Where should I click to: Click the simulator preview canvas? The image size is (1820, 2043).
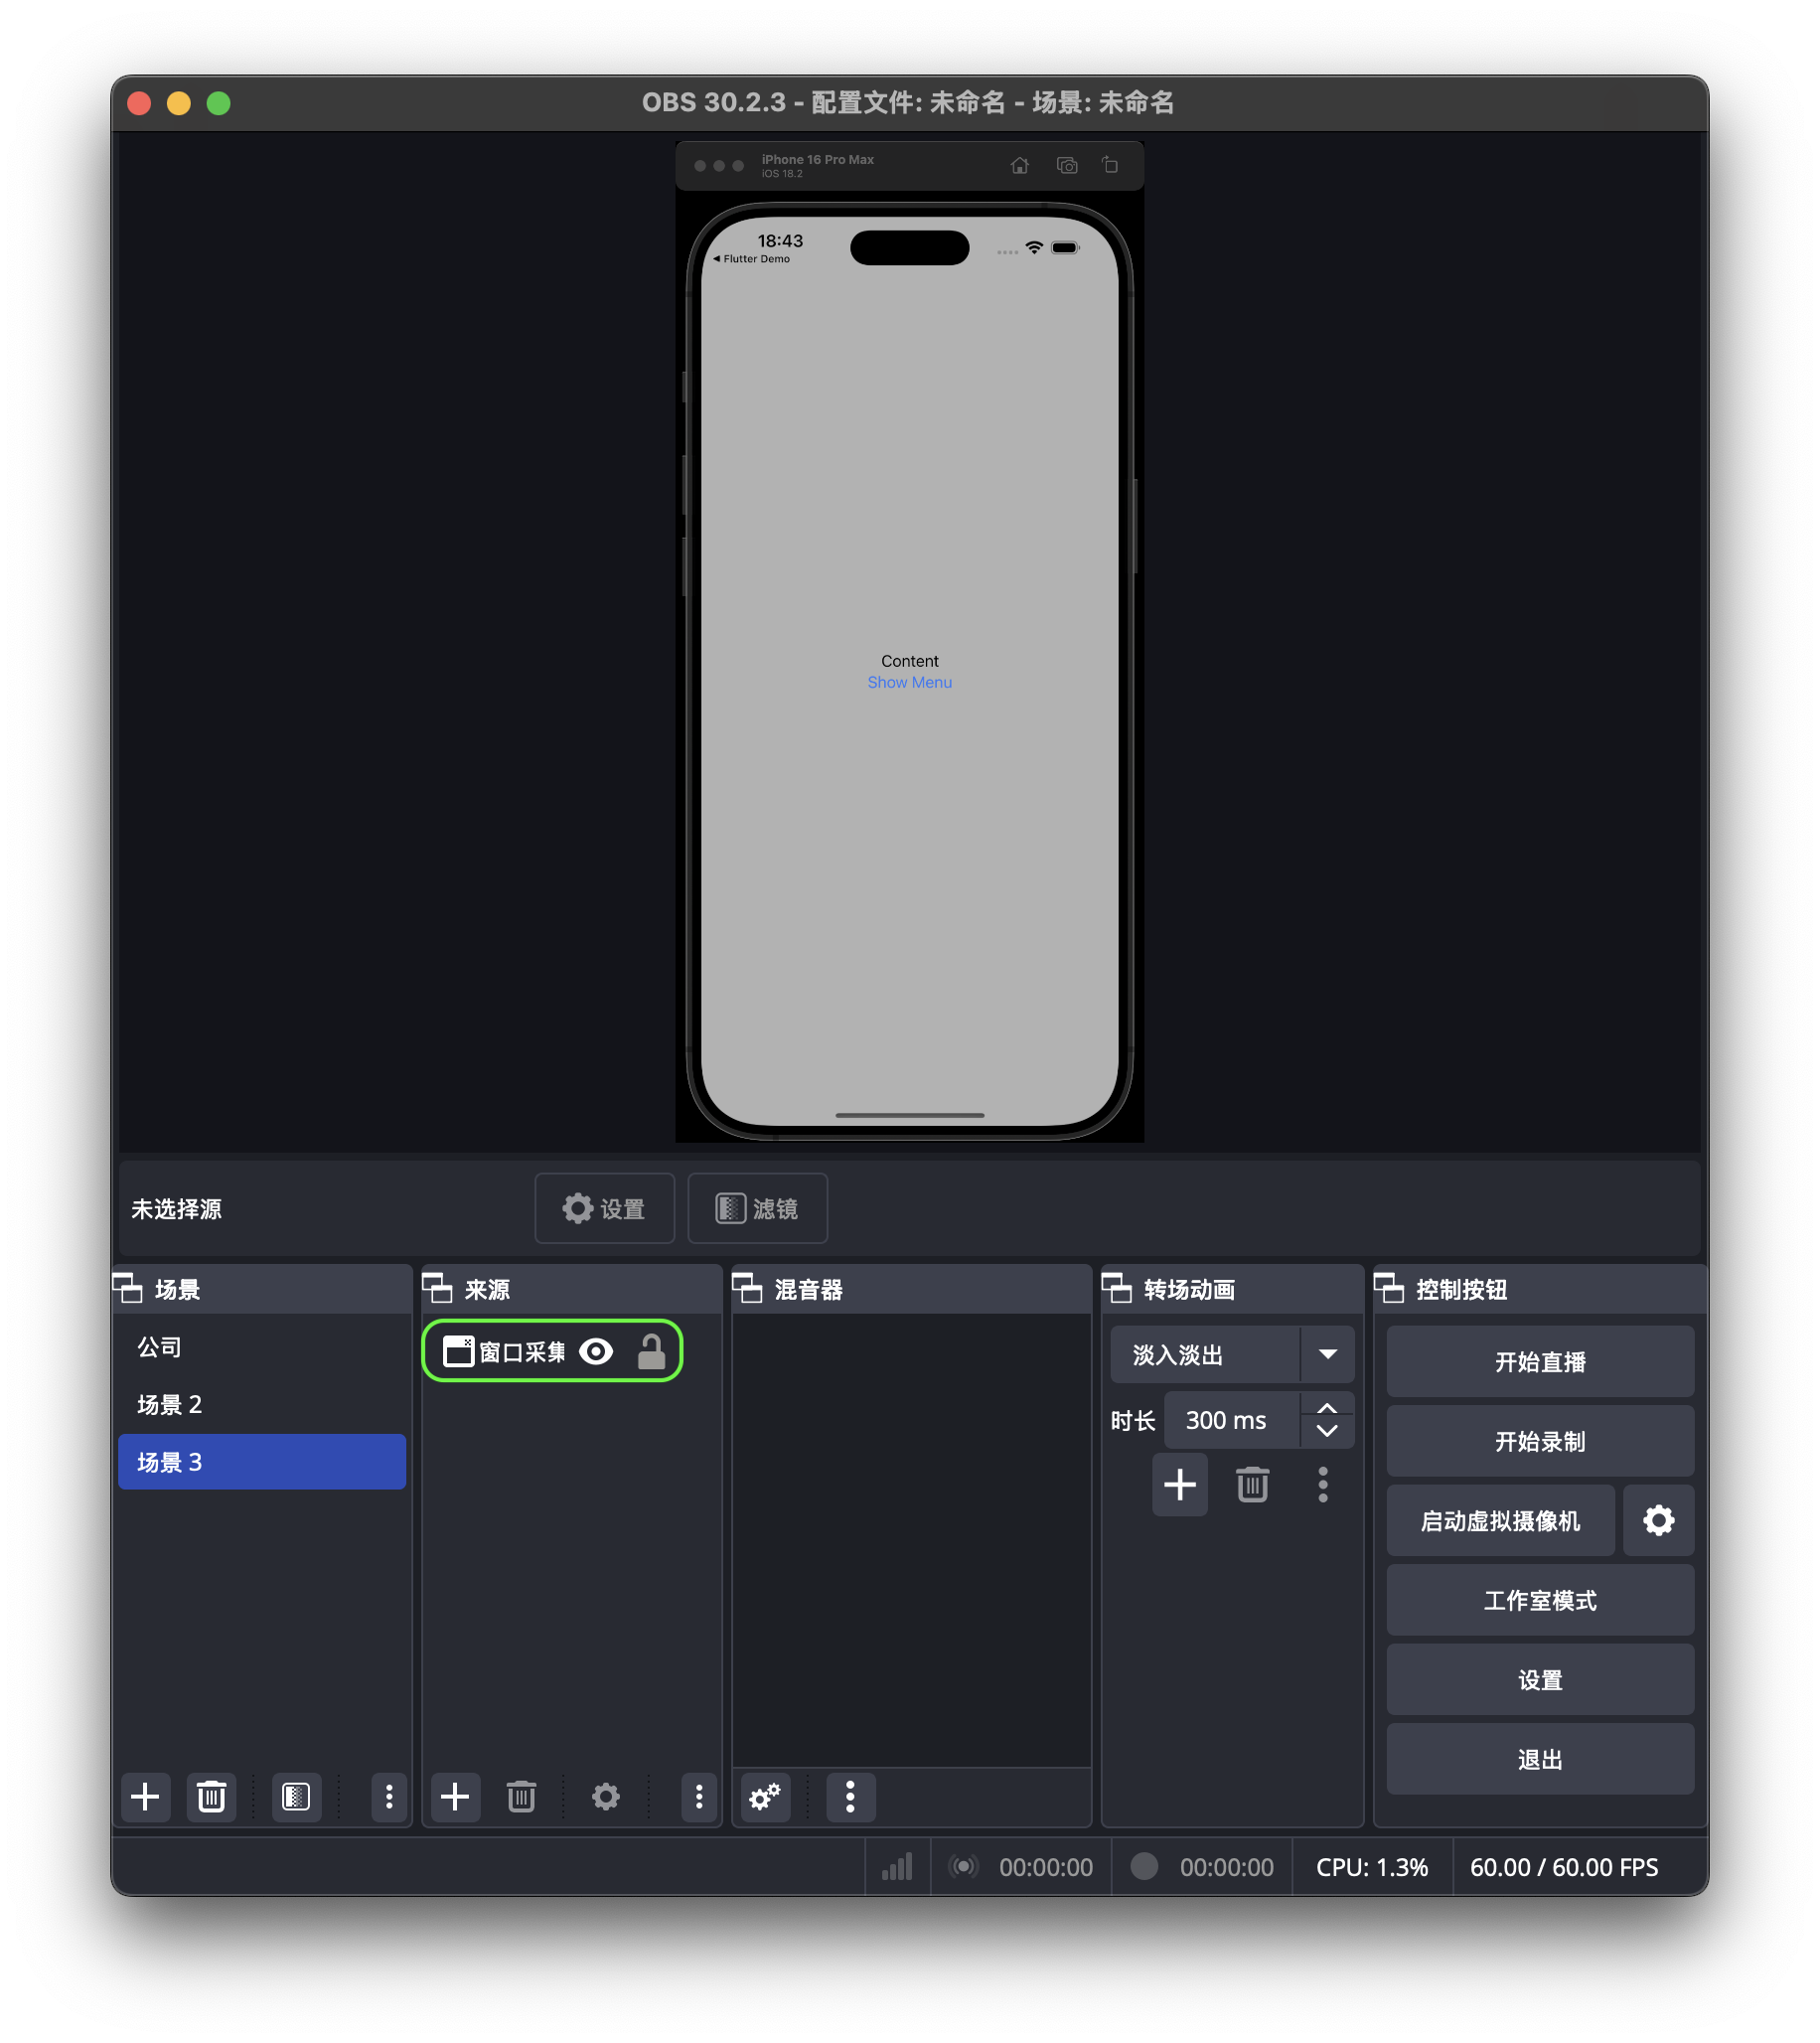909,641
